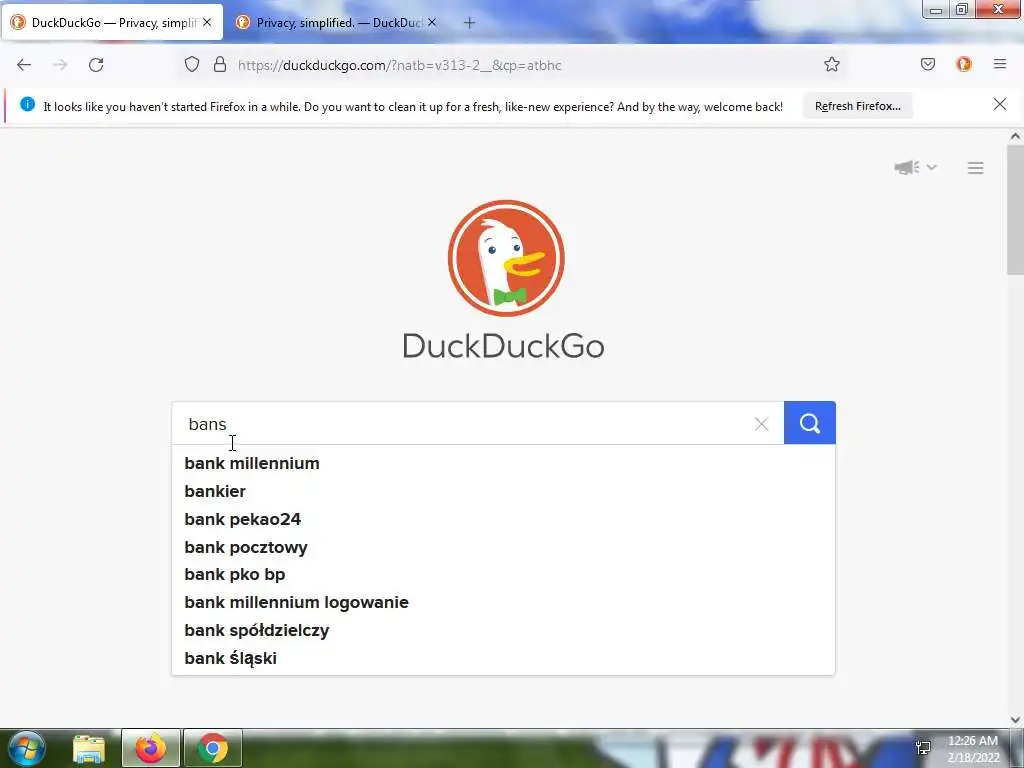This screenshot has height=768, width=1024.
Task: Close the 'Privacy, simplified.' tab
Action: coord(432,22)
